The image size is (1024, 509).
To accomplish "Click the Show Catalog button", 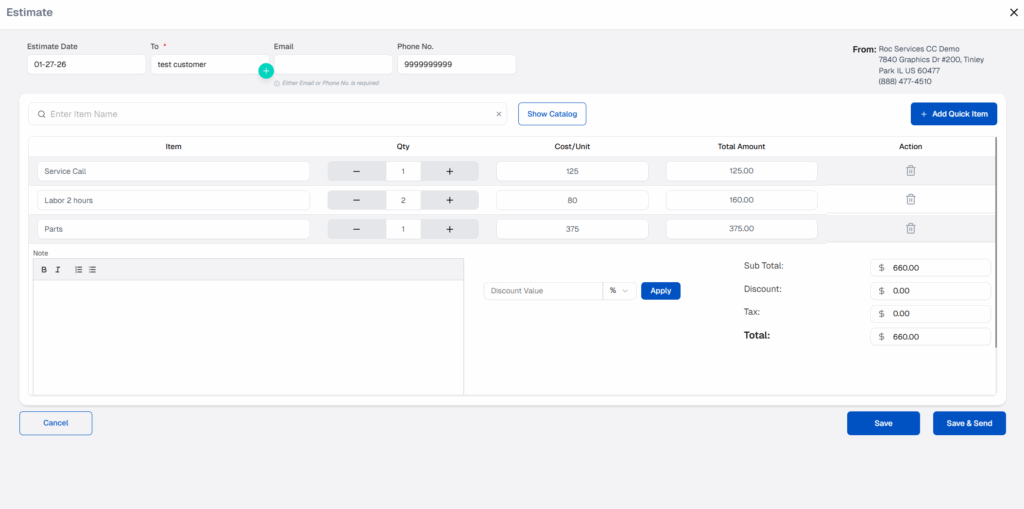I will (552, 114).
